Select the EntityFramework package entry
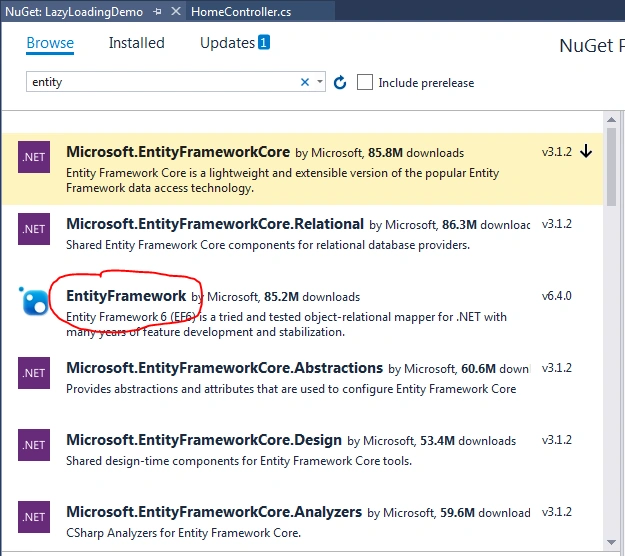This screenshot has width=625, height=556. click(302, 313)
